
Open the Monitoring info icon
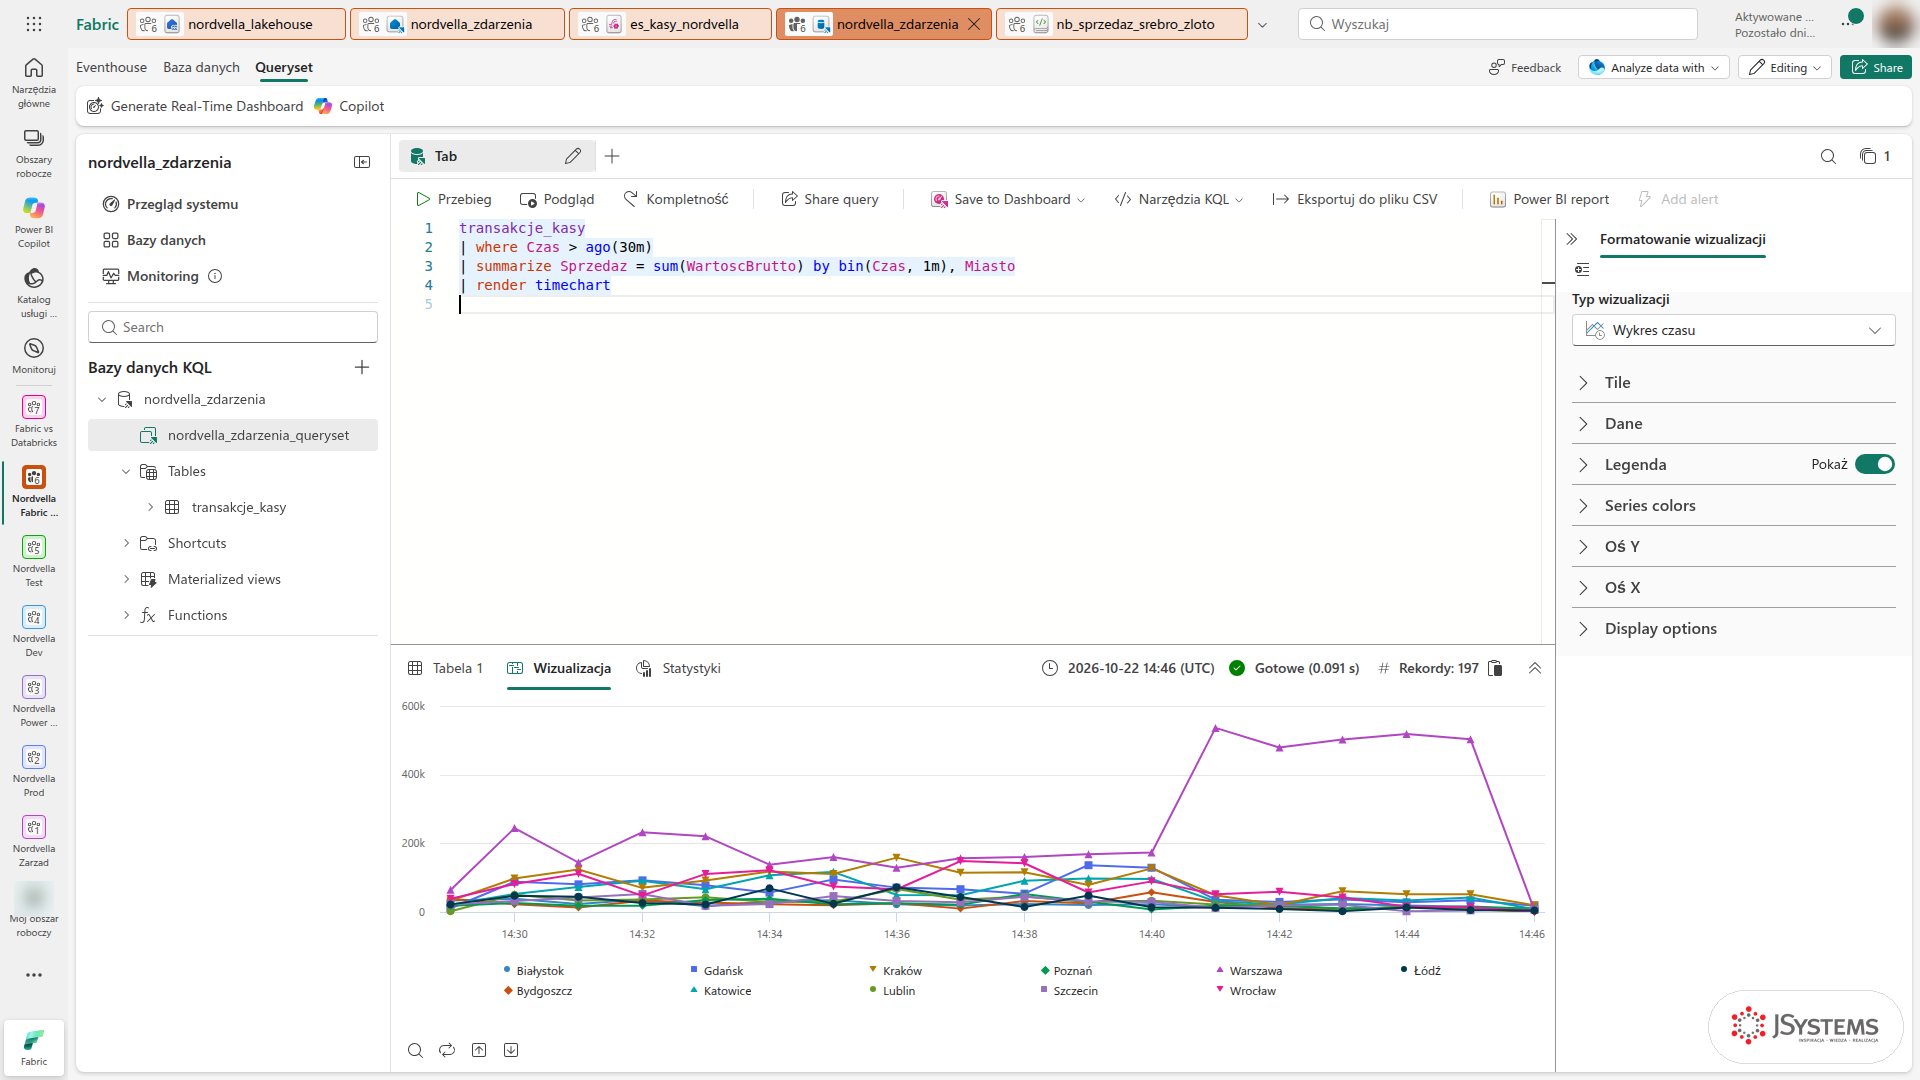click(x=215, y=276)
